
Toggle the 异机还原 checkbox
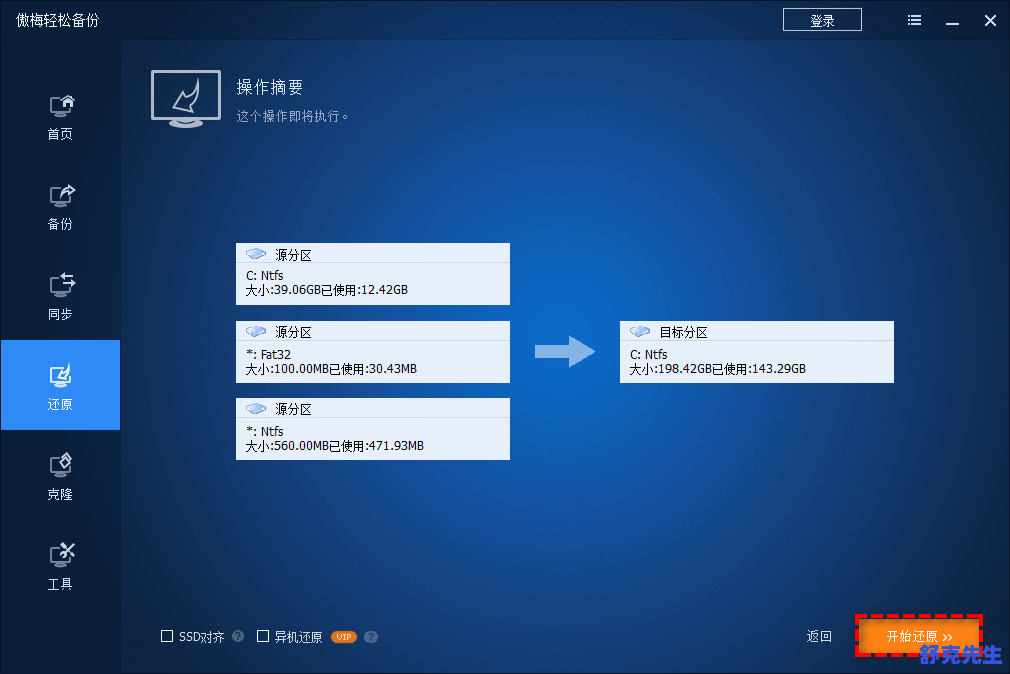(x=263, y=636)
